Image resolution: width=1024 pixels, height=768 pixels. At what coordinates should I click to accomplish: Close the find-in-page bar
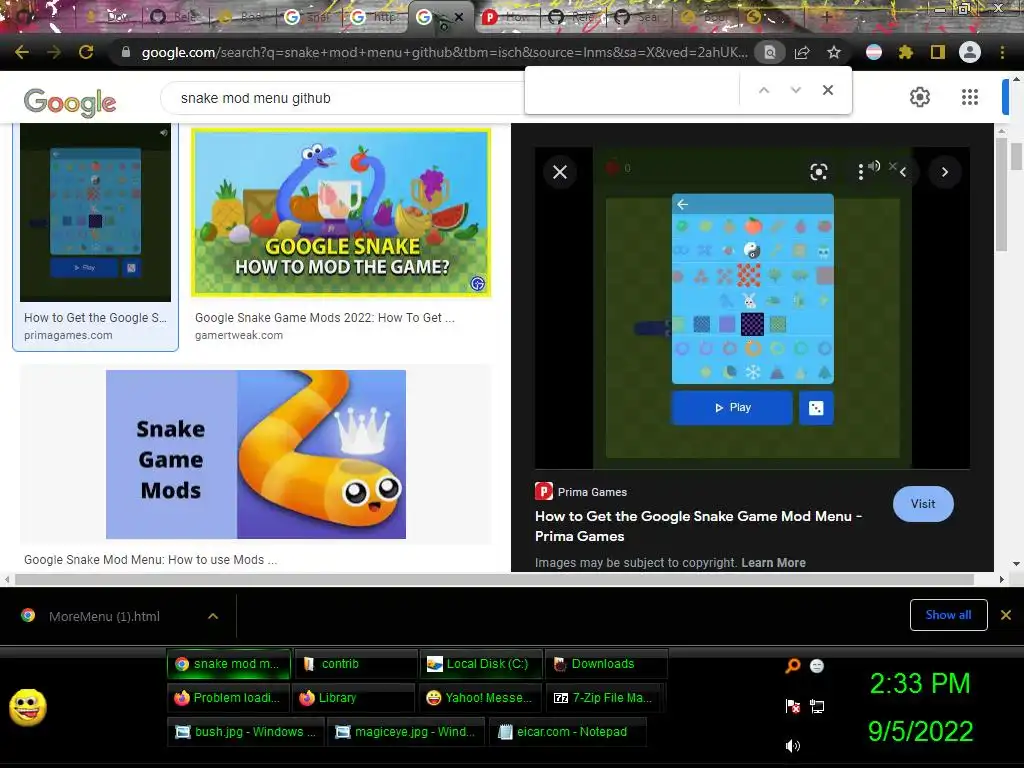827,90
